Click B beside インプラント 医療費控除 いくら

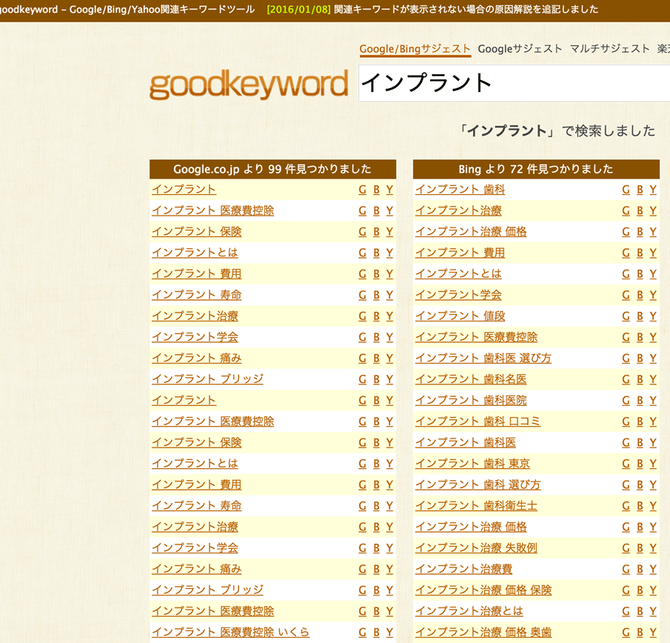click(376, 632)
